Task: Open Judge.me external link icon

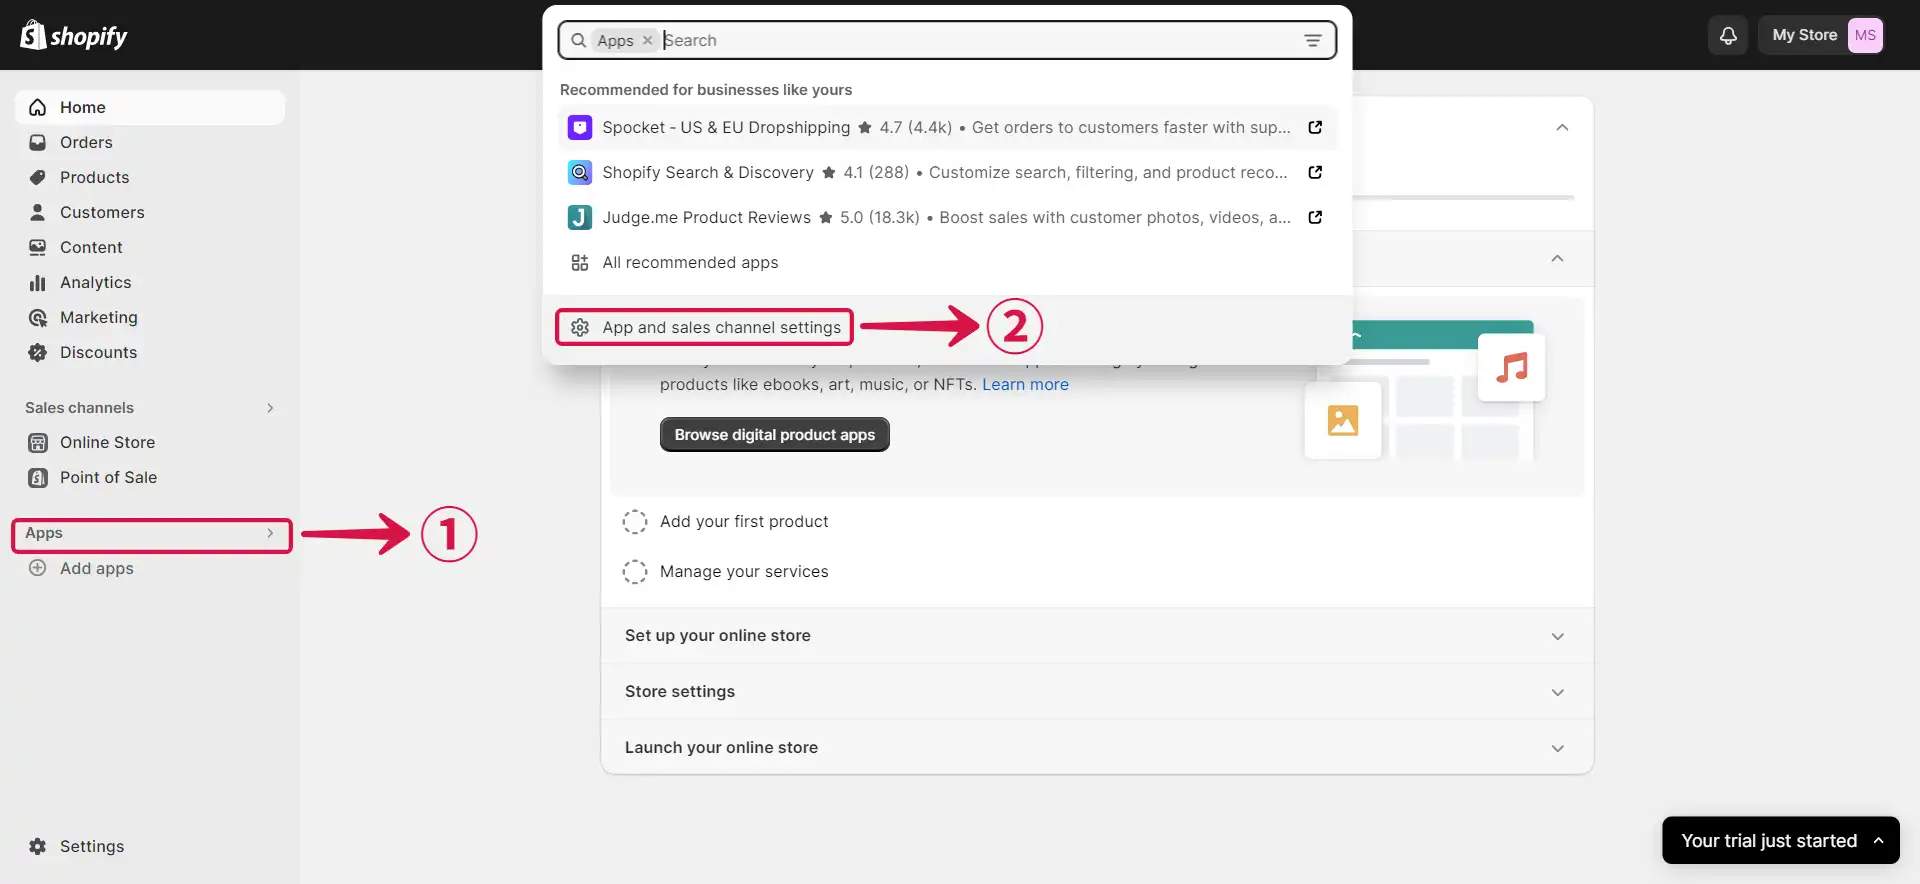Action: [1315, 218]
